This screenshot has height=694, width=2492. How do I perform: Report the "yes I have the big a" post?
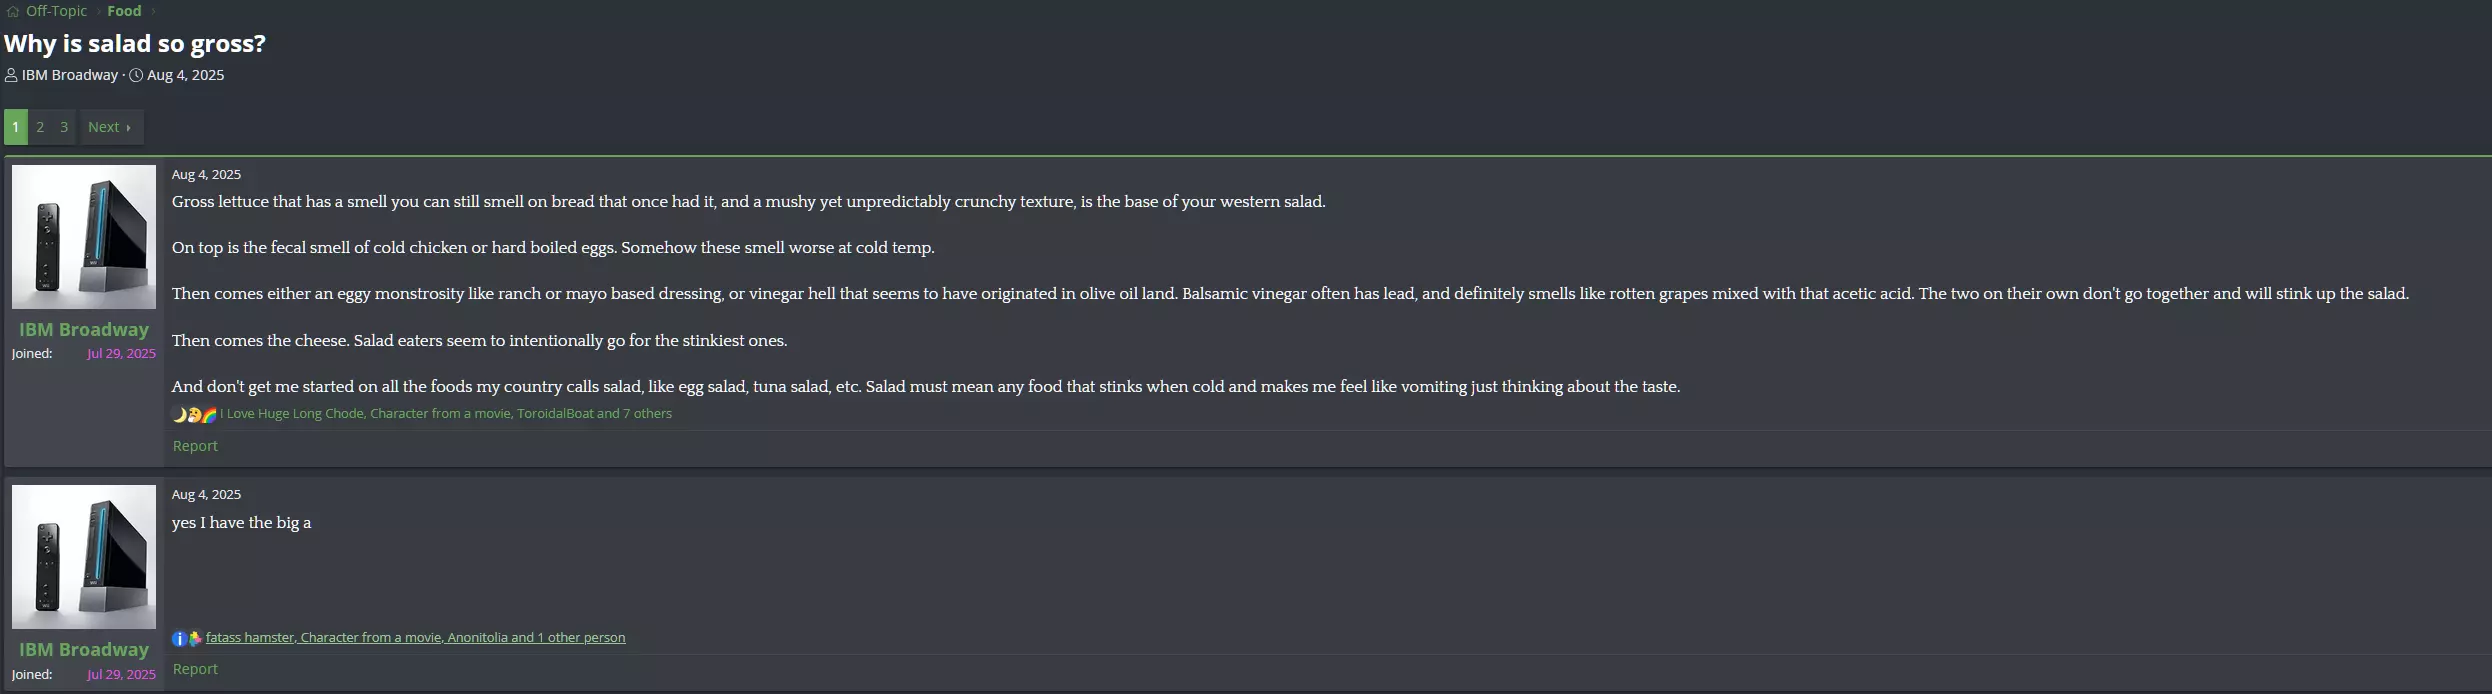click(195, 669)
